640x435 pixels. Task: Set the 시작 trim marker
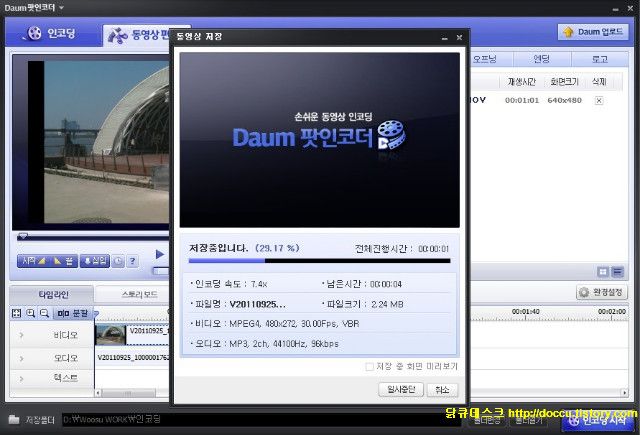pyautogui.click(x=34, y=261)
